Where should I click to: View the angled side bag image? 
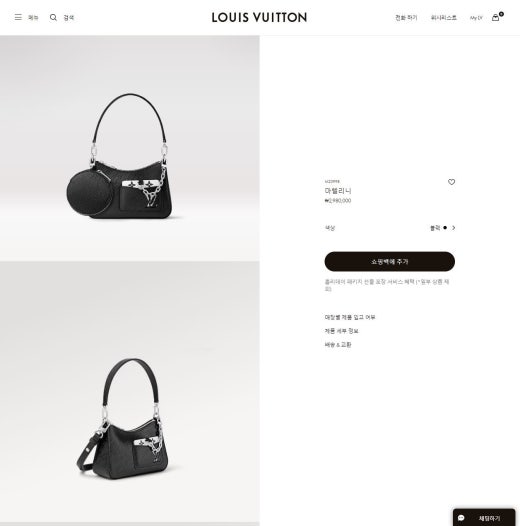coord(129,392)
